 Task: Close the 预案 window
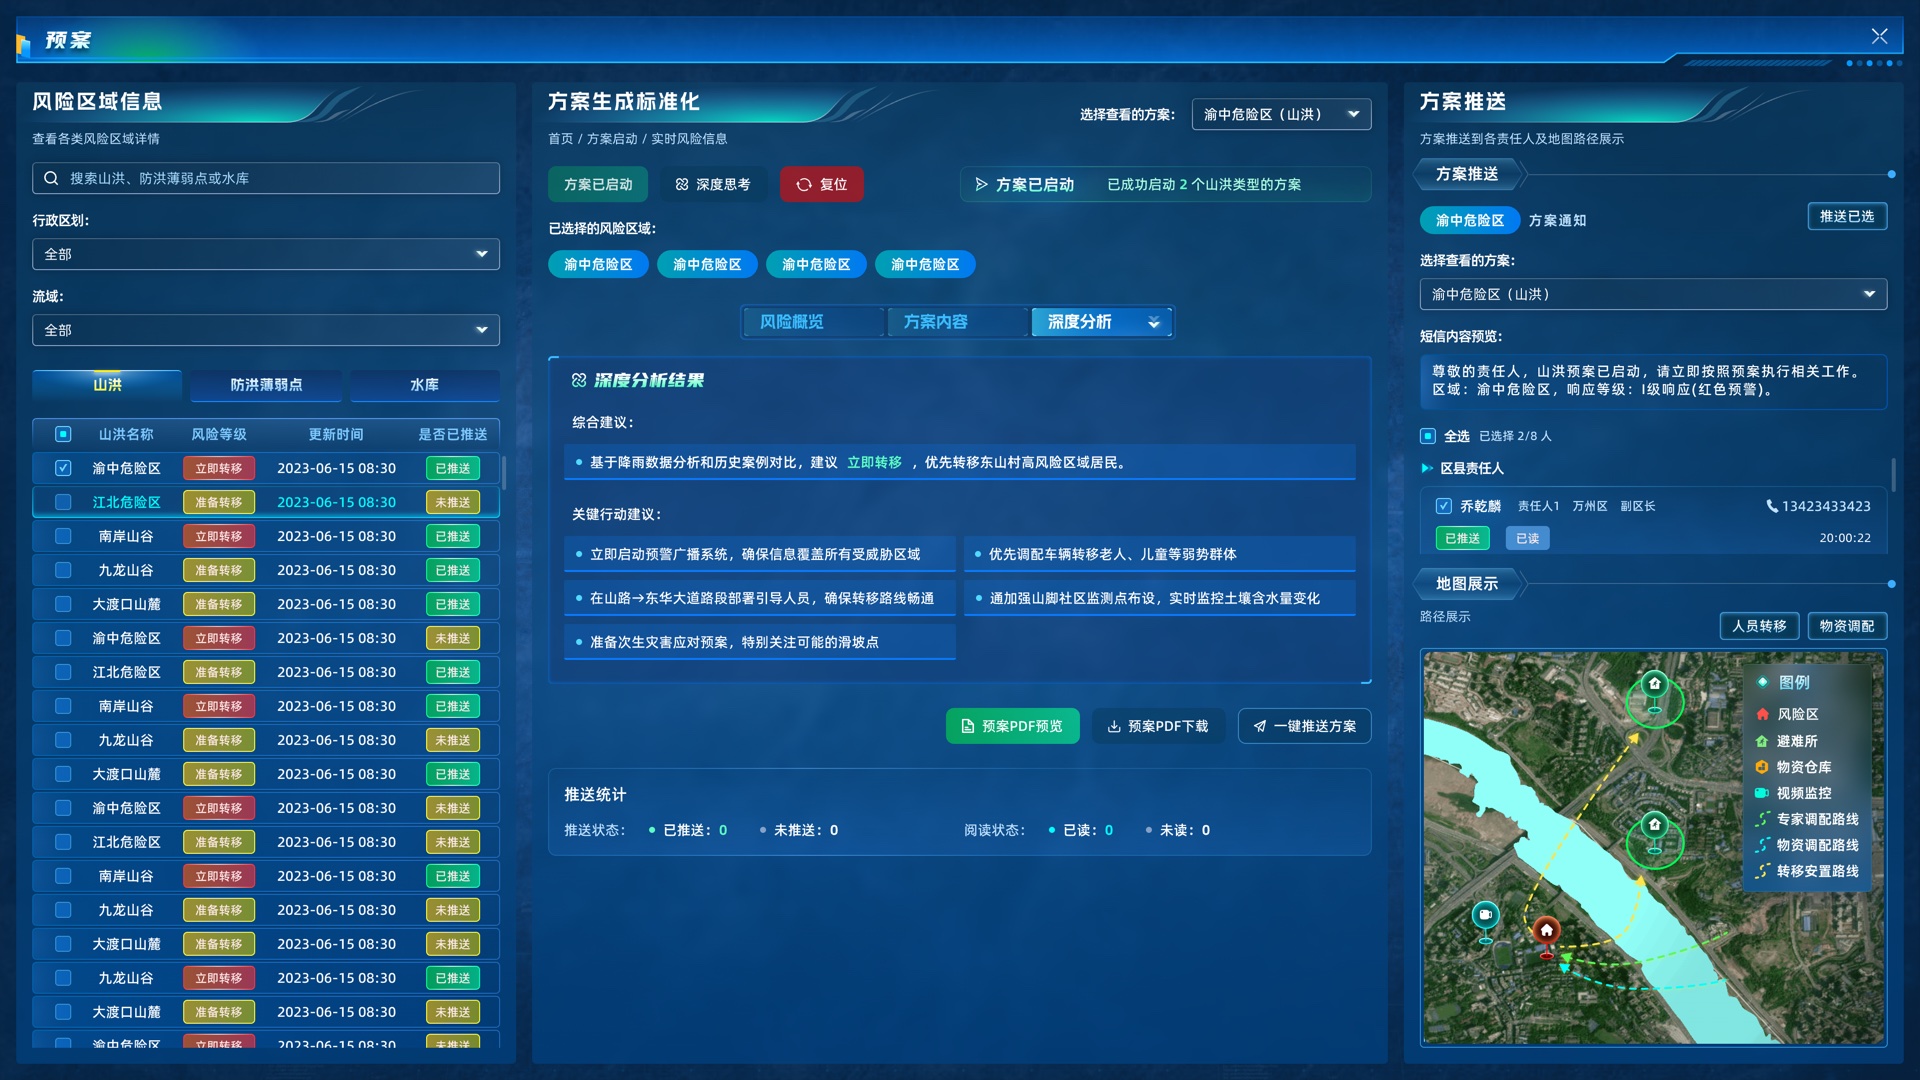tap(1880, 36)
